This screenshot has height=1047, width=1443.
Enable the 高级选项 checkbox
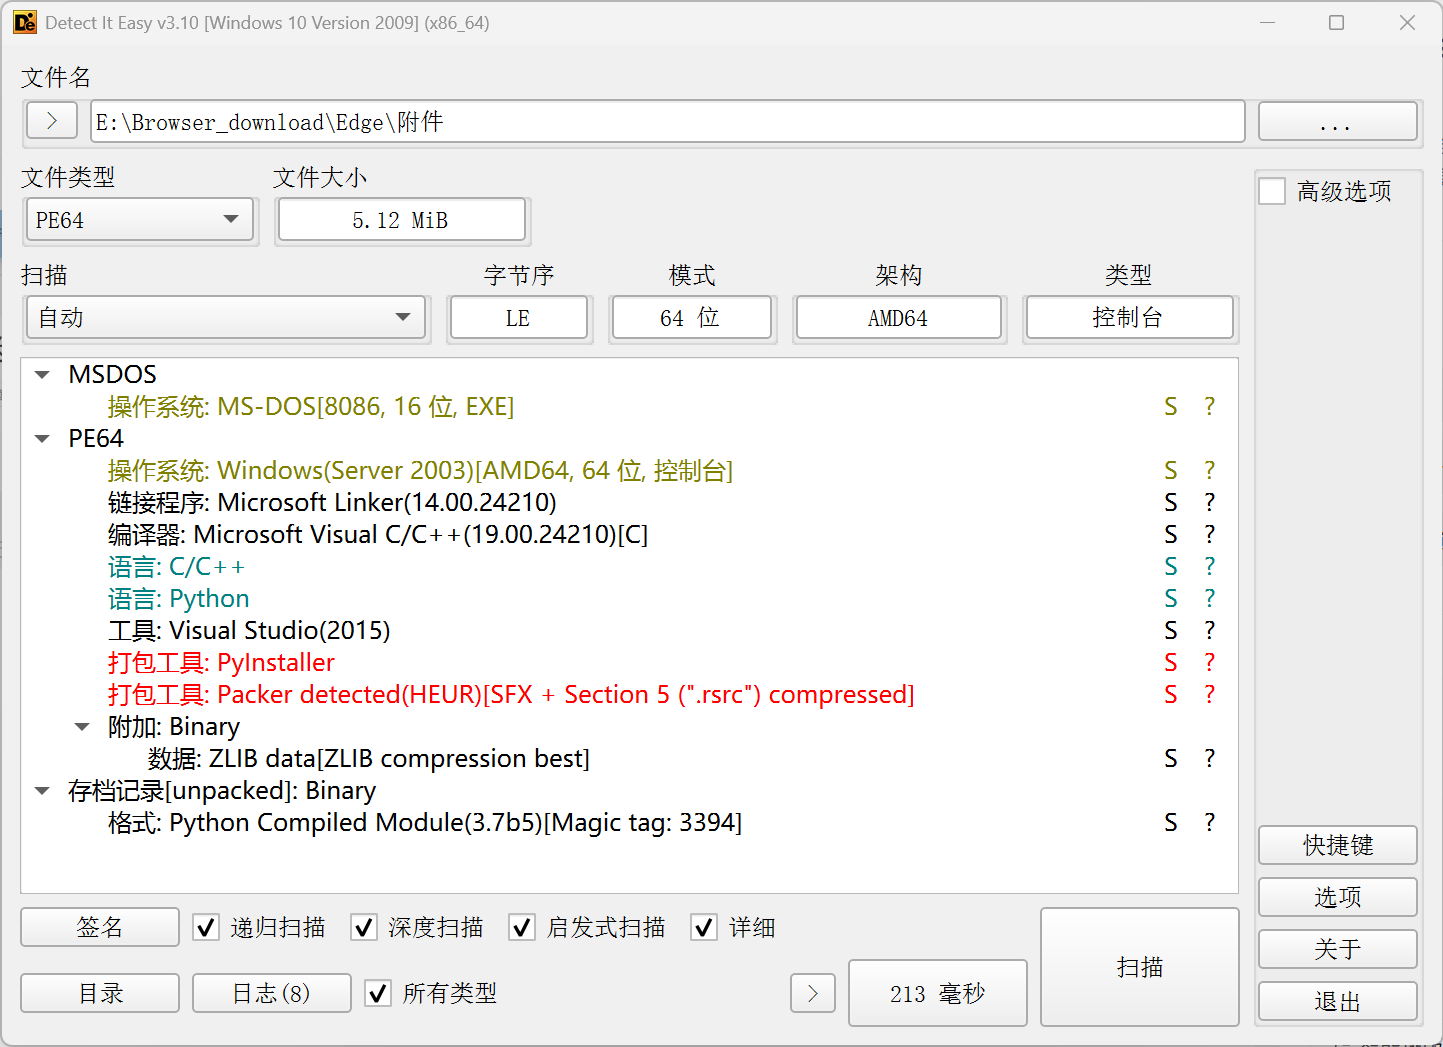click(x=1272, y=191)
